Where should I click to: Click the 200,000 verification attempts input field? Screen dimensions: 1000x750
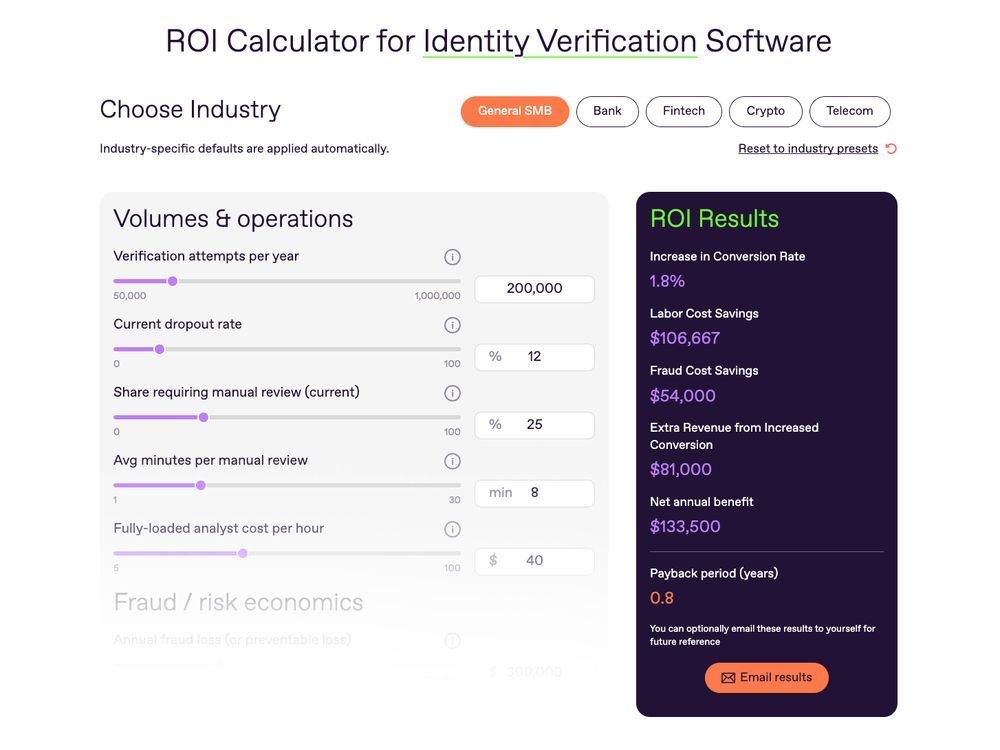pos(534,288)
